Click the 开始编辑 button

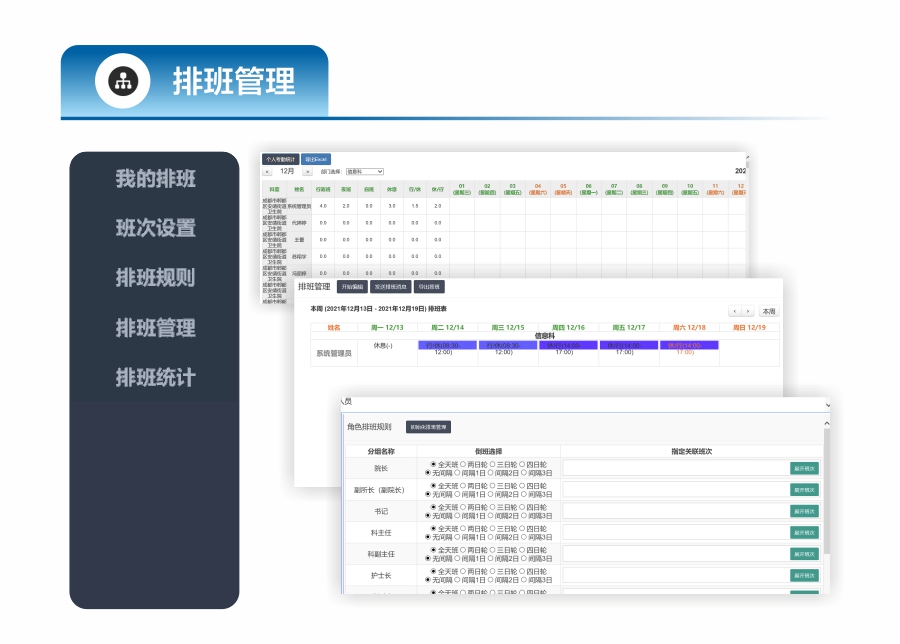[353, 287]
